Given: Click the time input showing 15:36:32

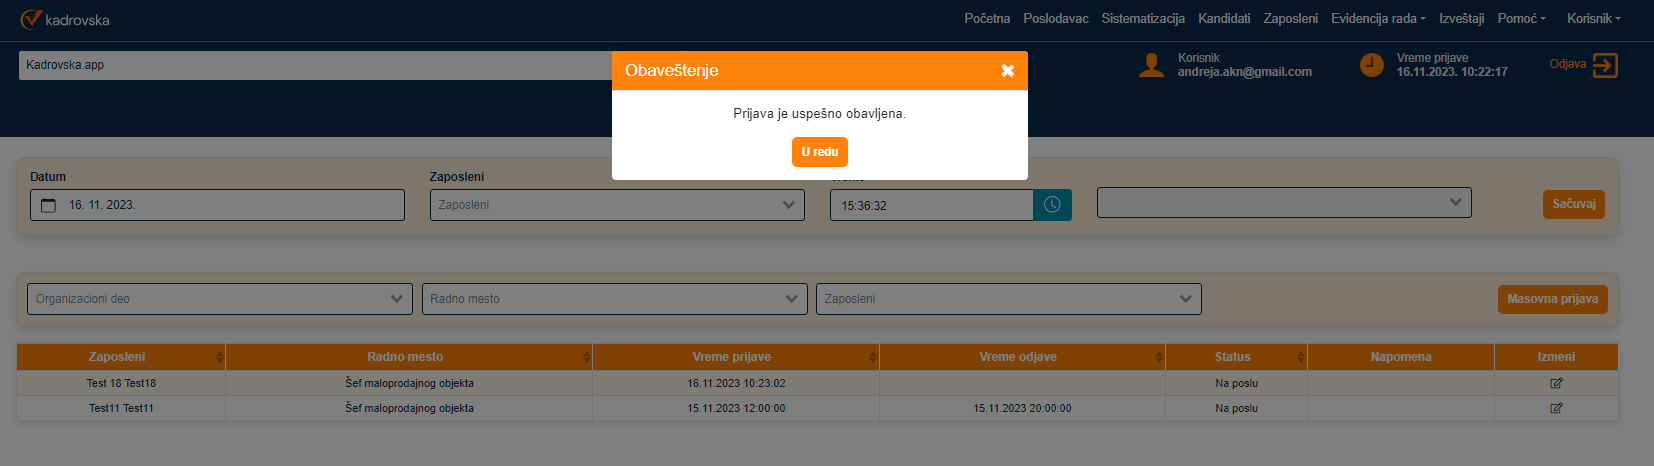Looking at the screenshot, I should coord(930,205).
